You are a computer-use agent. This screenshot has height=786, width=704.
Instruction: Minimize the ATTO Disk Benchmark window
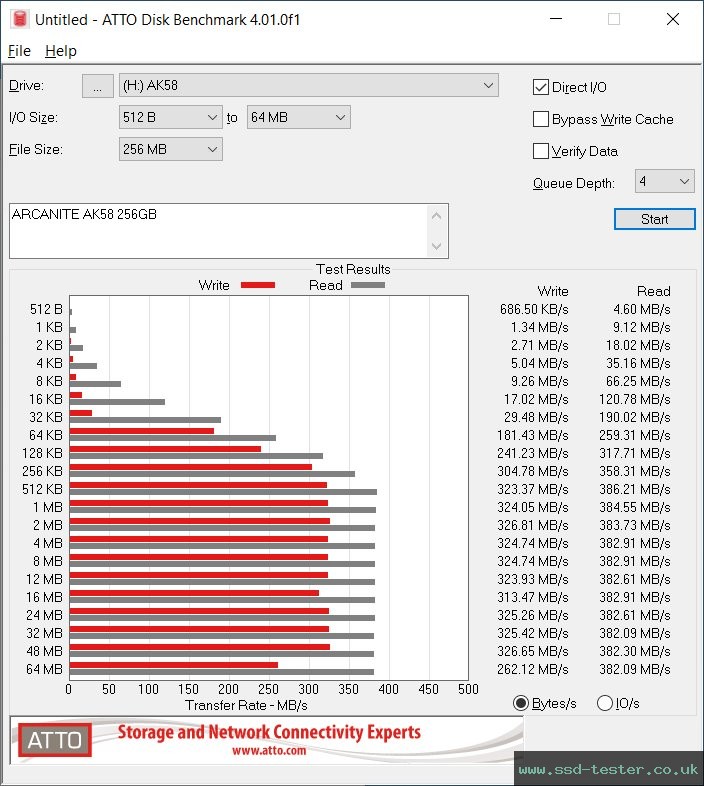pyautogui.click(x=556, y=19)
